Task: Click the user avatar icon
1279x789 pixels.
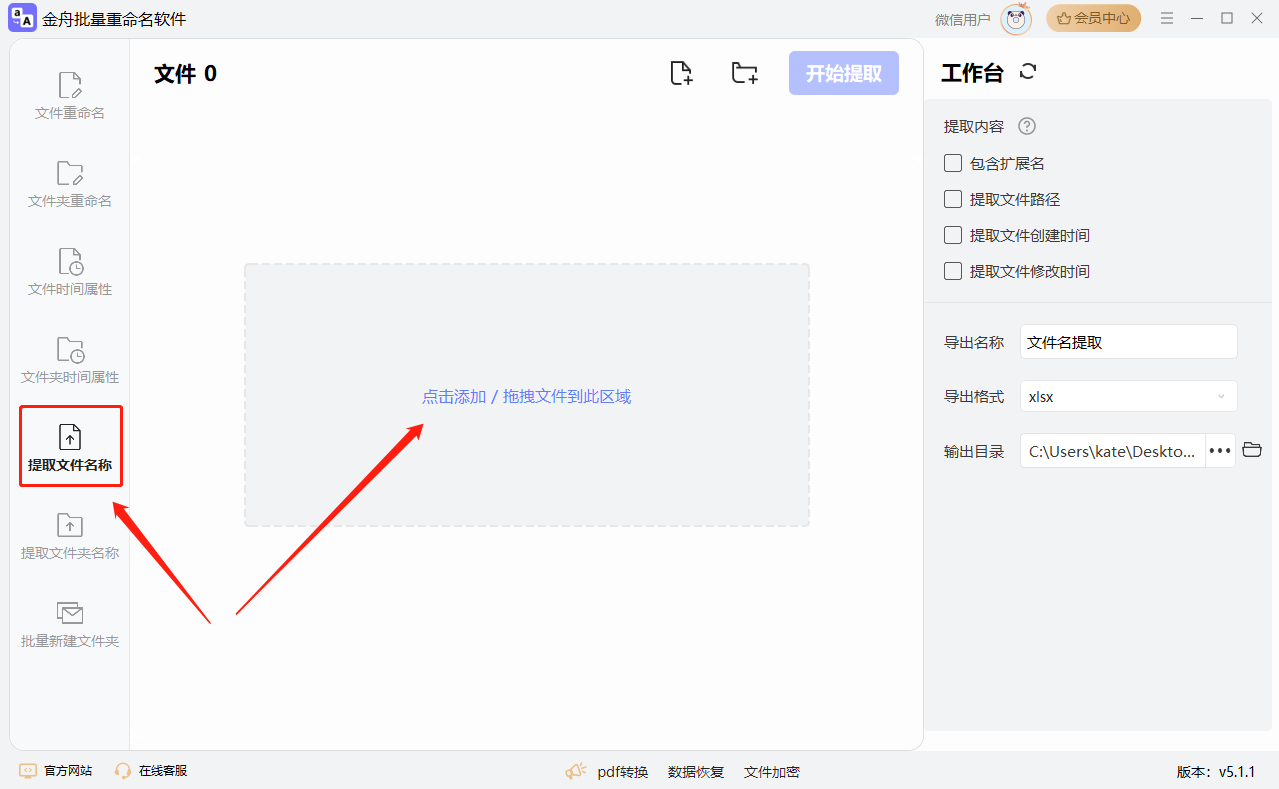Action: 1016,19
